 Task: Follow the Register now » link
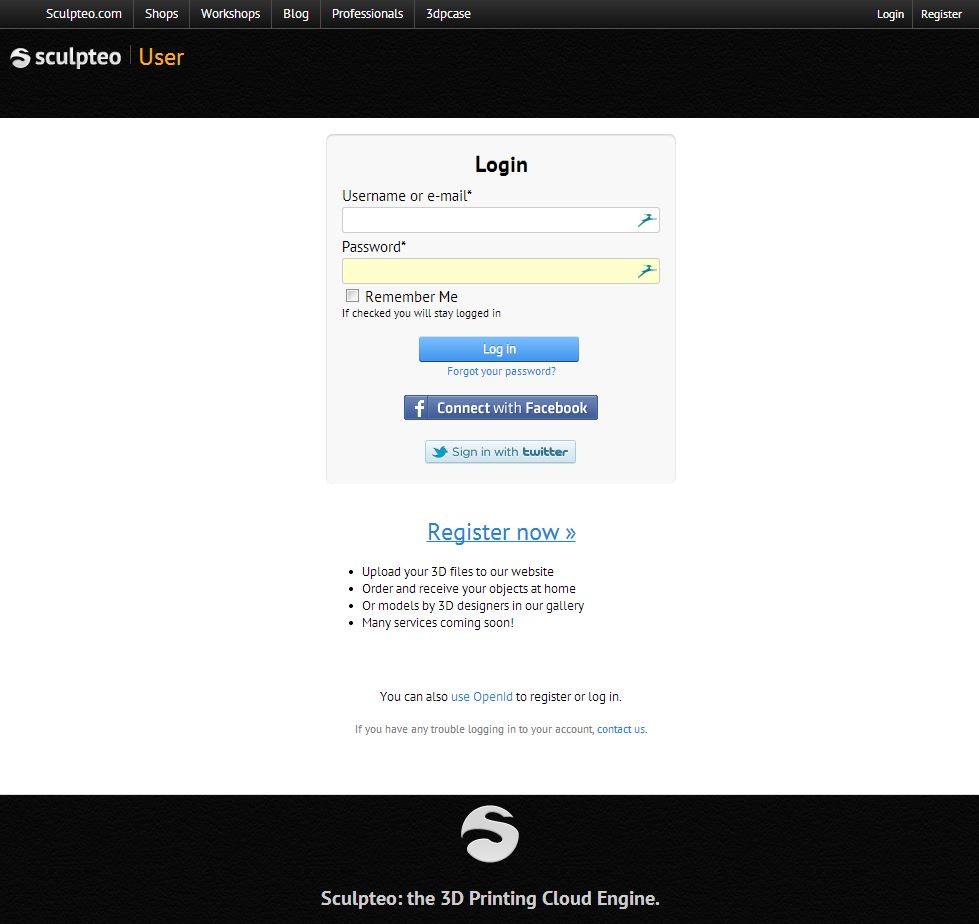point(501,532)
